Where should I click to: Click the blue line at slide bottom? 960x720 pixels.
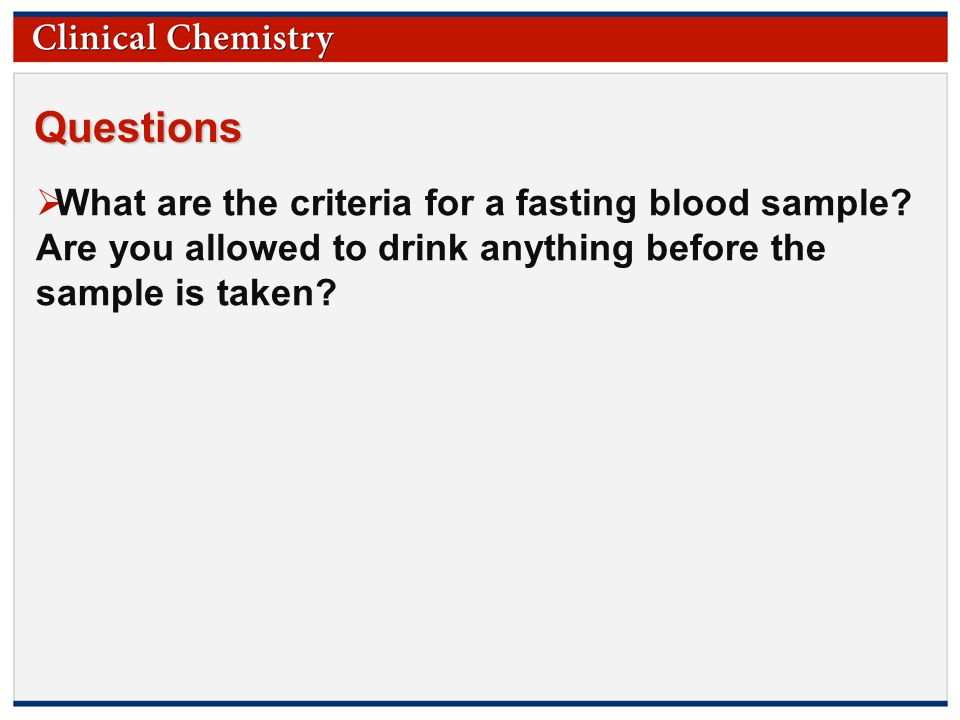click(480, 703)
